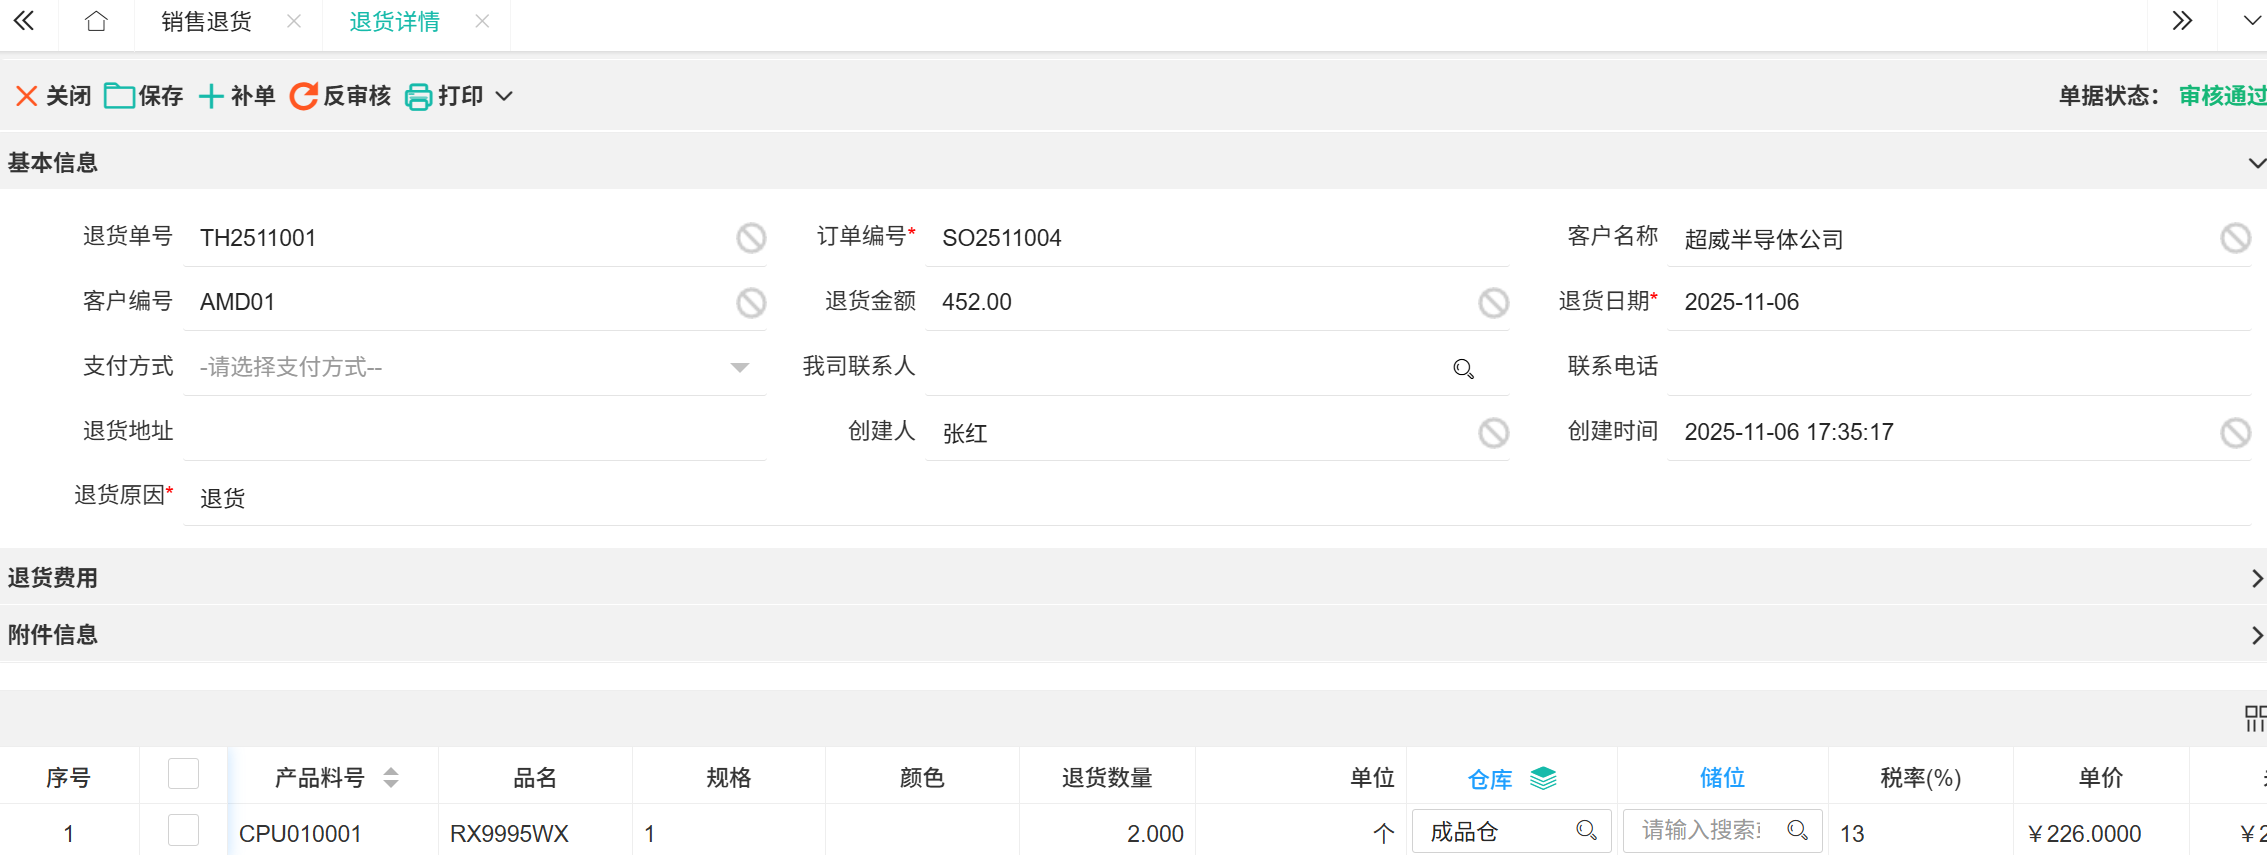Expand the 退货费用 section
This screenshot has height=855, width=2267.
tap(2255, 578)
